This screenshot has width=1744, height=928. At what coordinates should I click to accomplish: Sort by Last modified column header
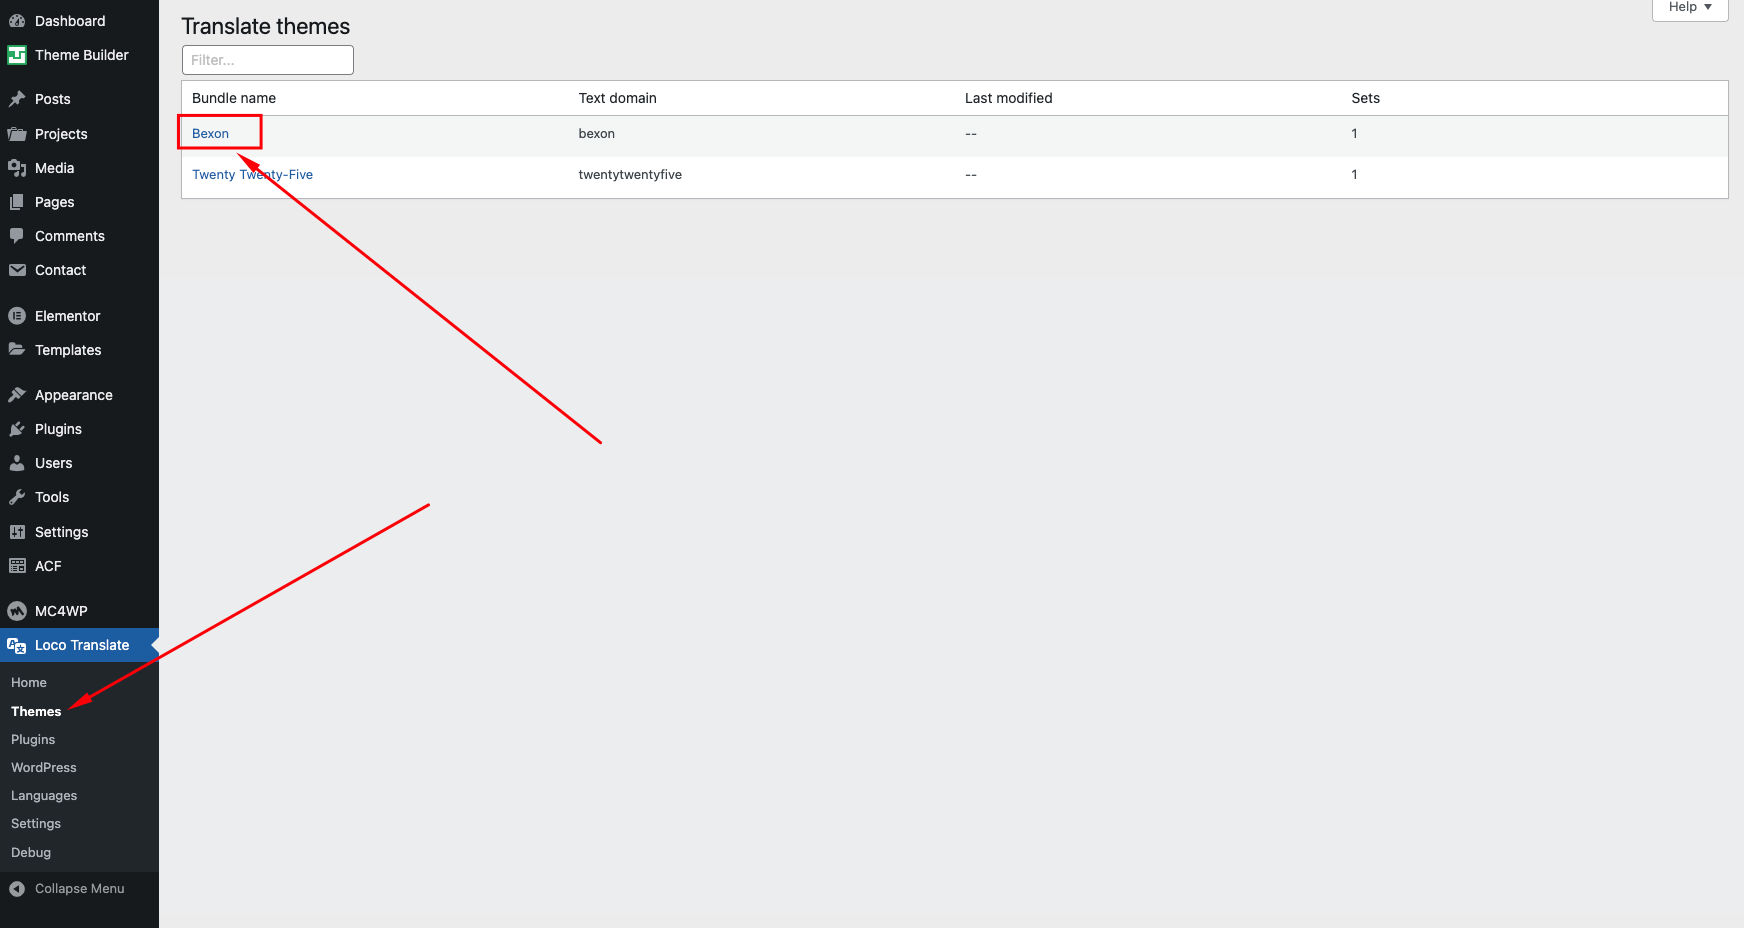tap(1008, 98)
